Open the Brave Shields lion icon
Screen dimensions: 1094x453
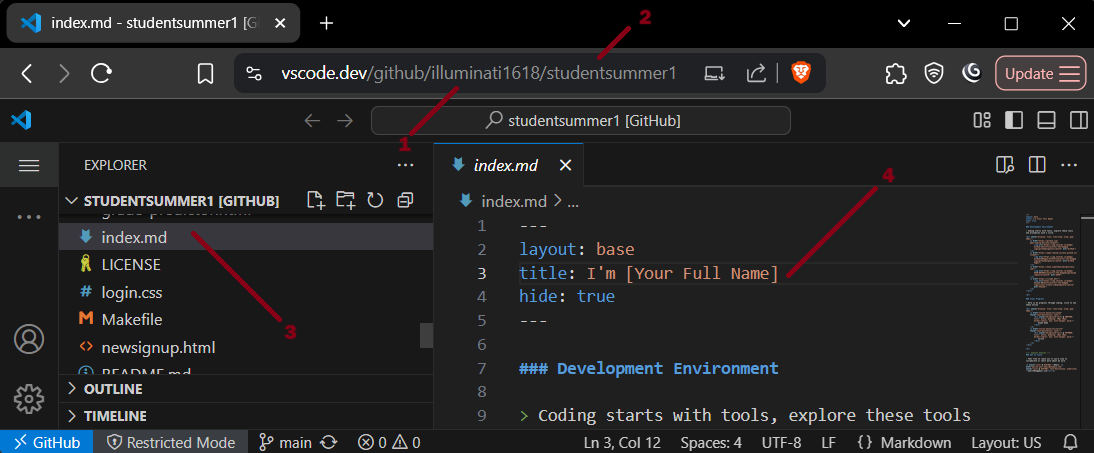point(800,73)
